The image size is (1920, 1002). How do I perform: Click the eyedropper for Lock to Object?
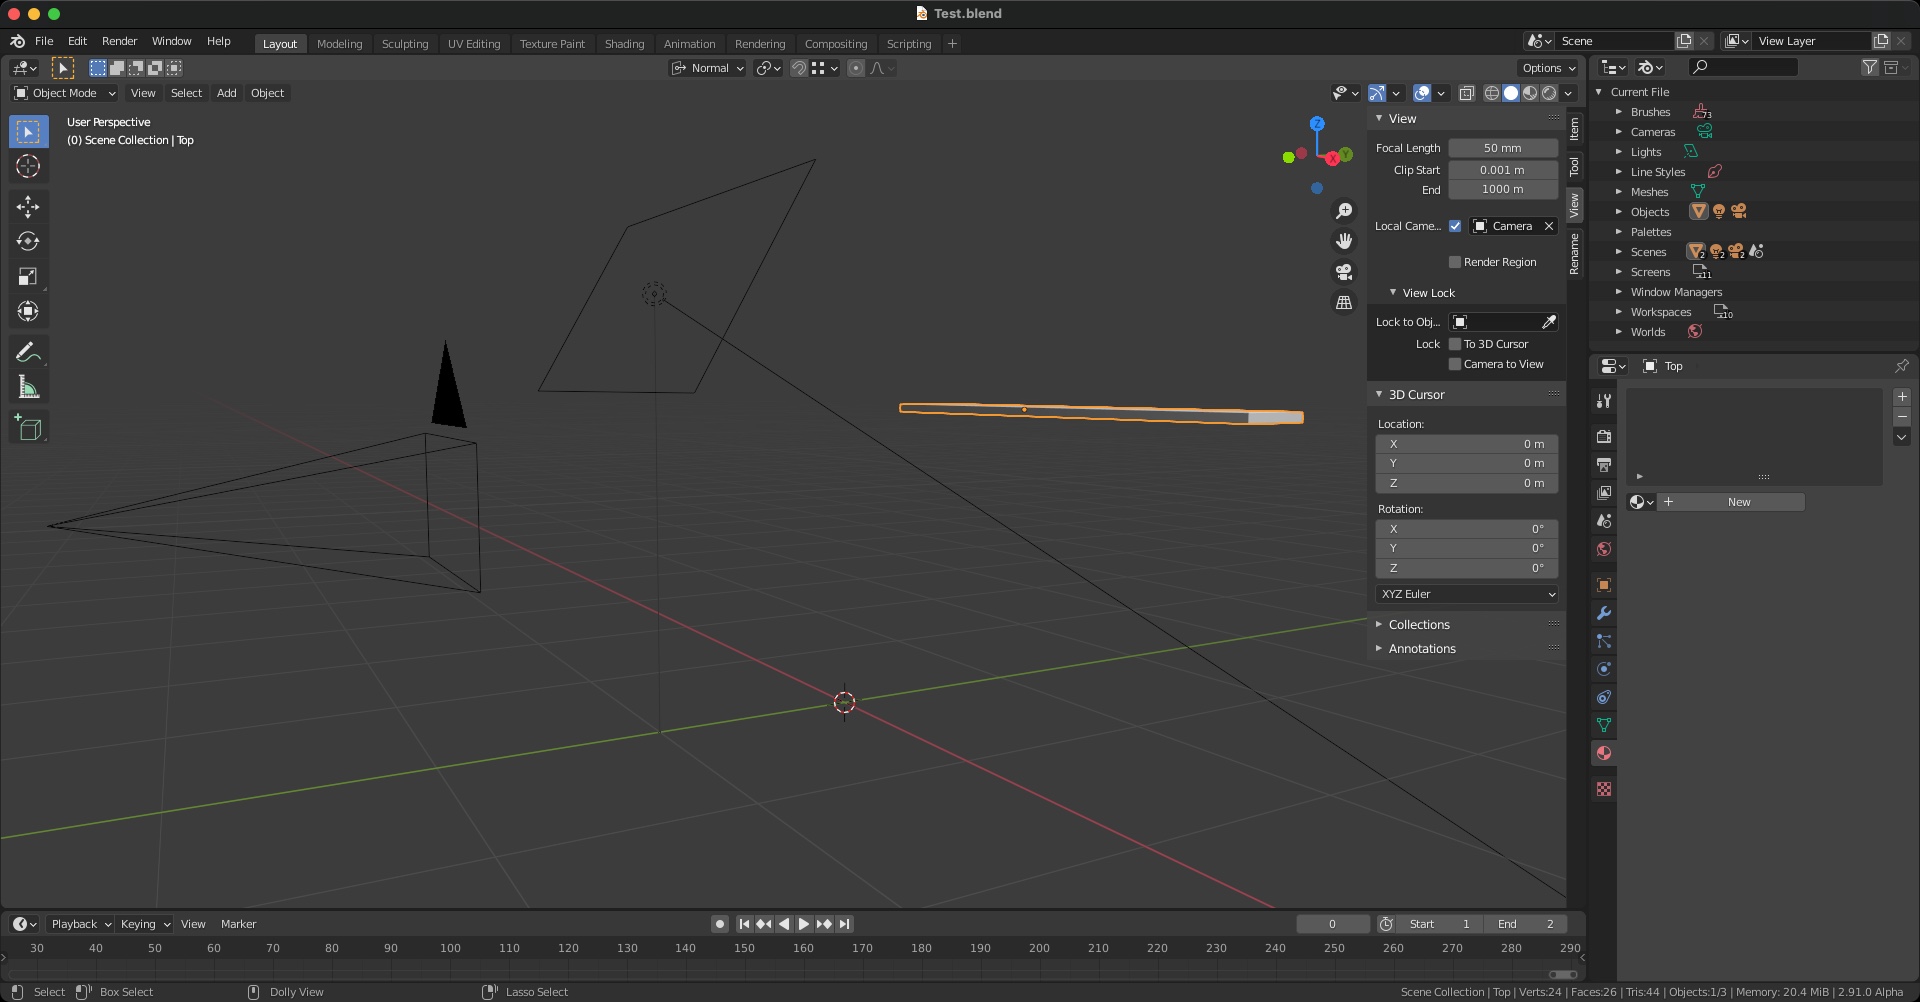(x=1549, y=322)
